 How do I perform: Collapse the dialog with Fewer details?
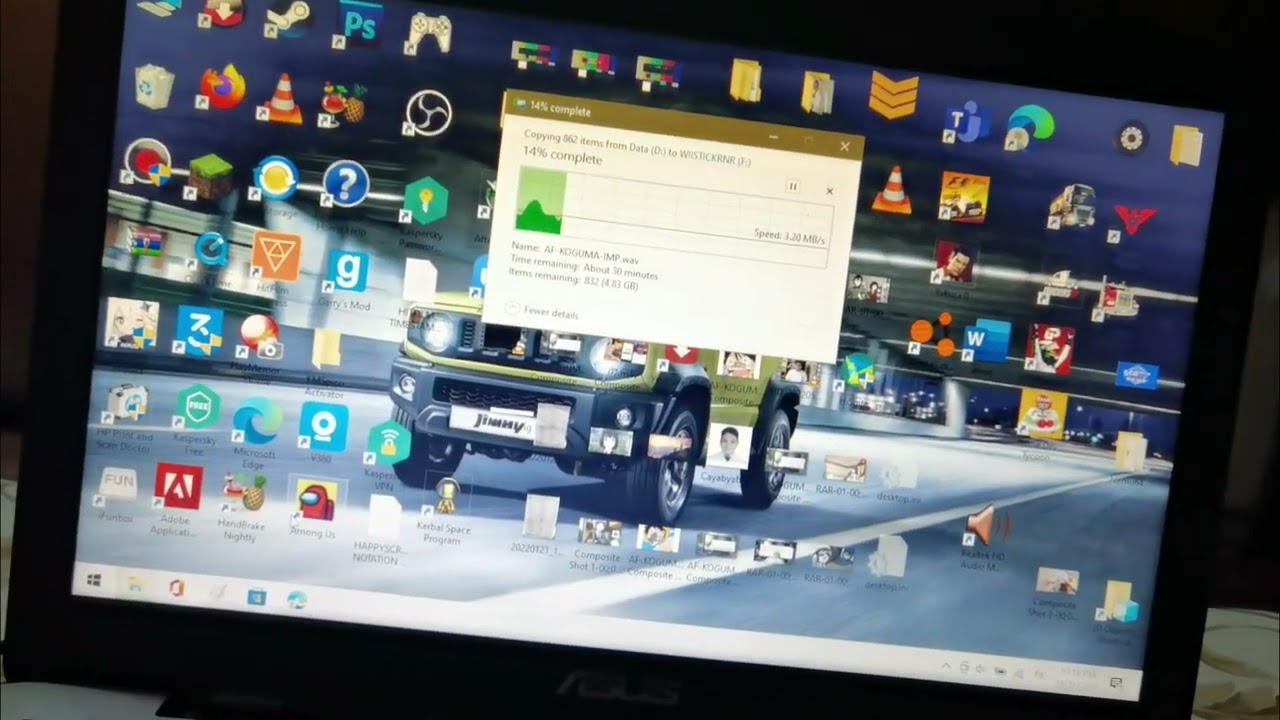pyautogui.click(x=543, y=312)
